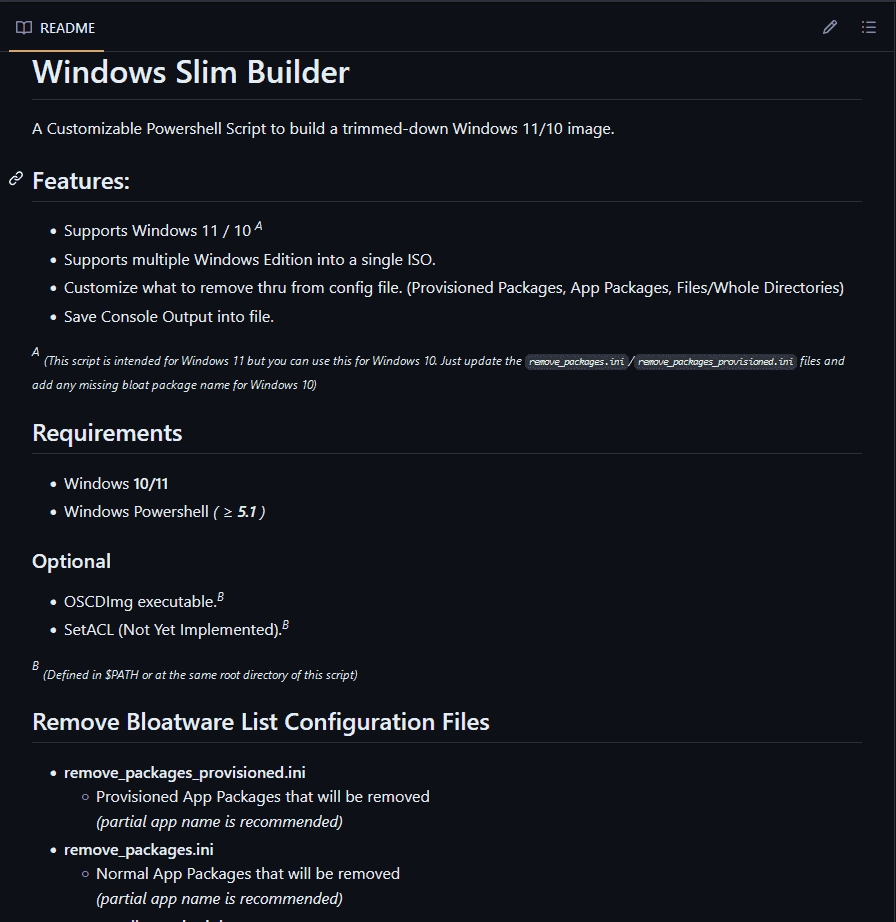Screen dimensions: 896x922
Task: Click footnote A marker above the script note
Action: [x=35, y=352]
